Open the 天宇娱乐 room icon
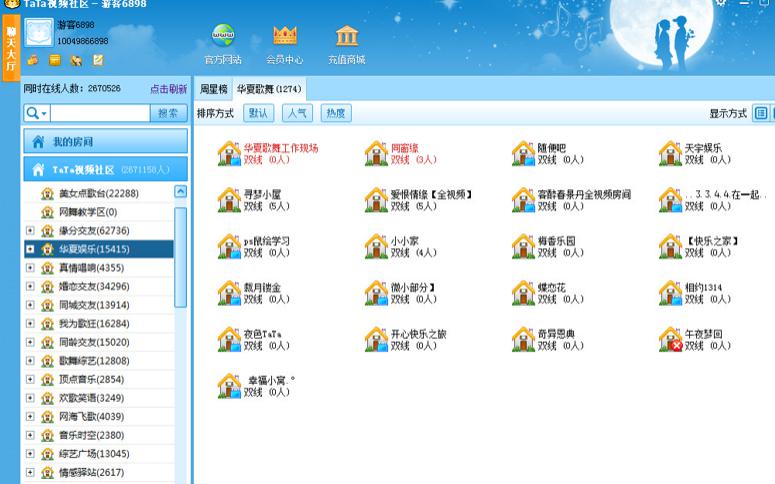 (x=671, y=153)
